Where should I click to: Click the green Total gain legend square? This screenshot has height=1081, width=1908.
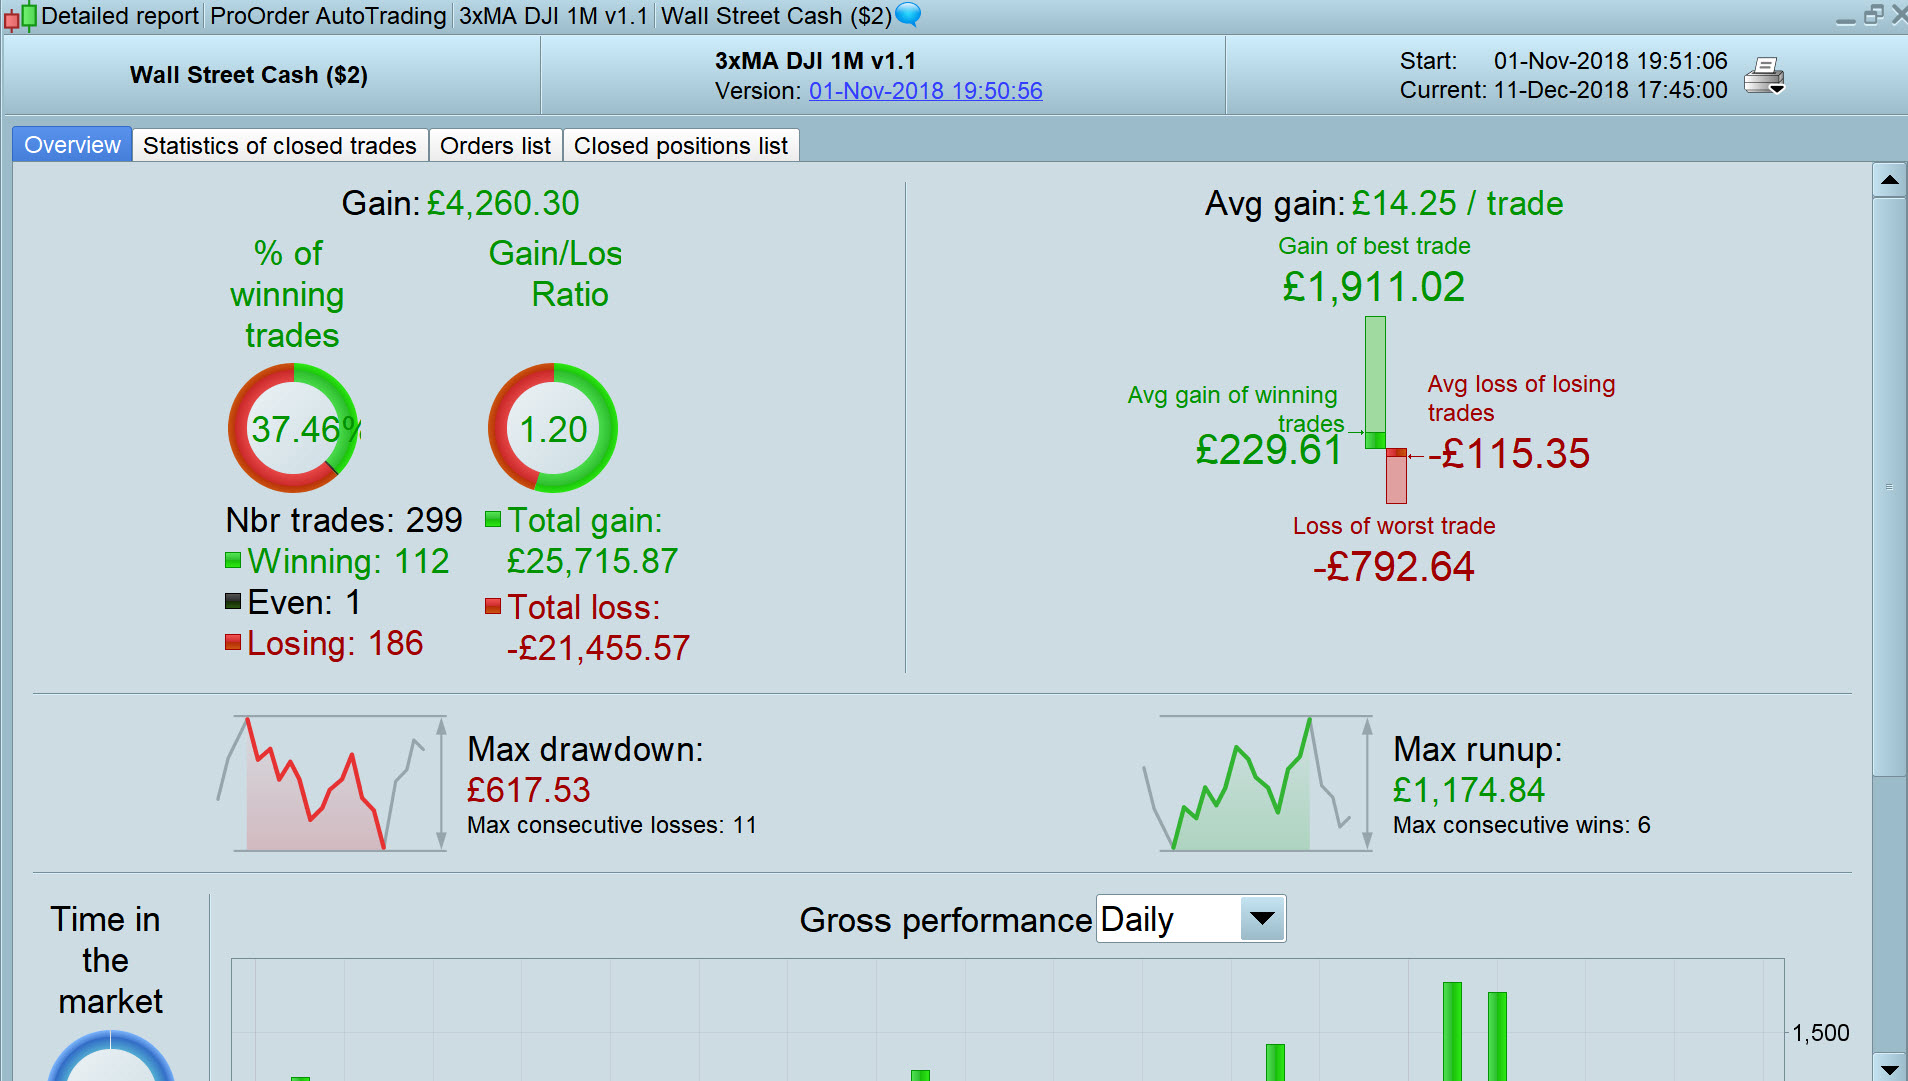click(x=493, y=519)
